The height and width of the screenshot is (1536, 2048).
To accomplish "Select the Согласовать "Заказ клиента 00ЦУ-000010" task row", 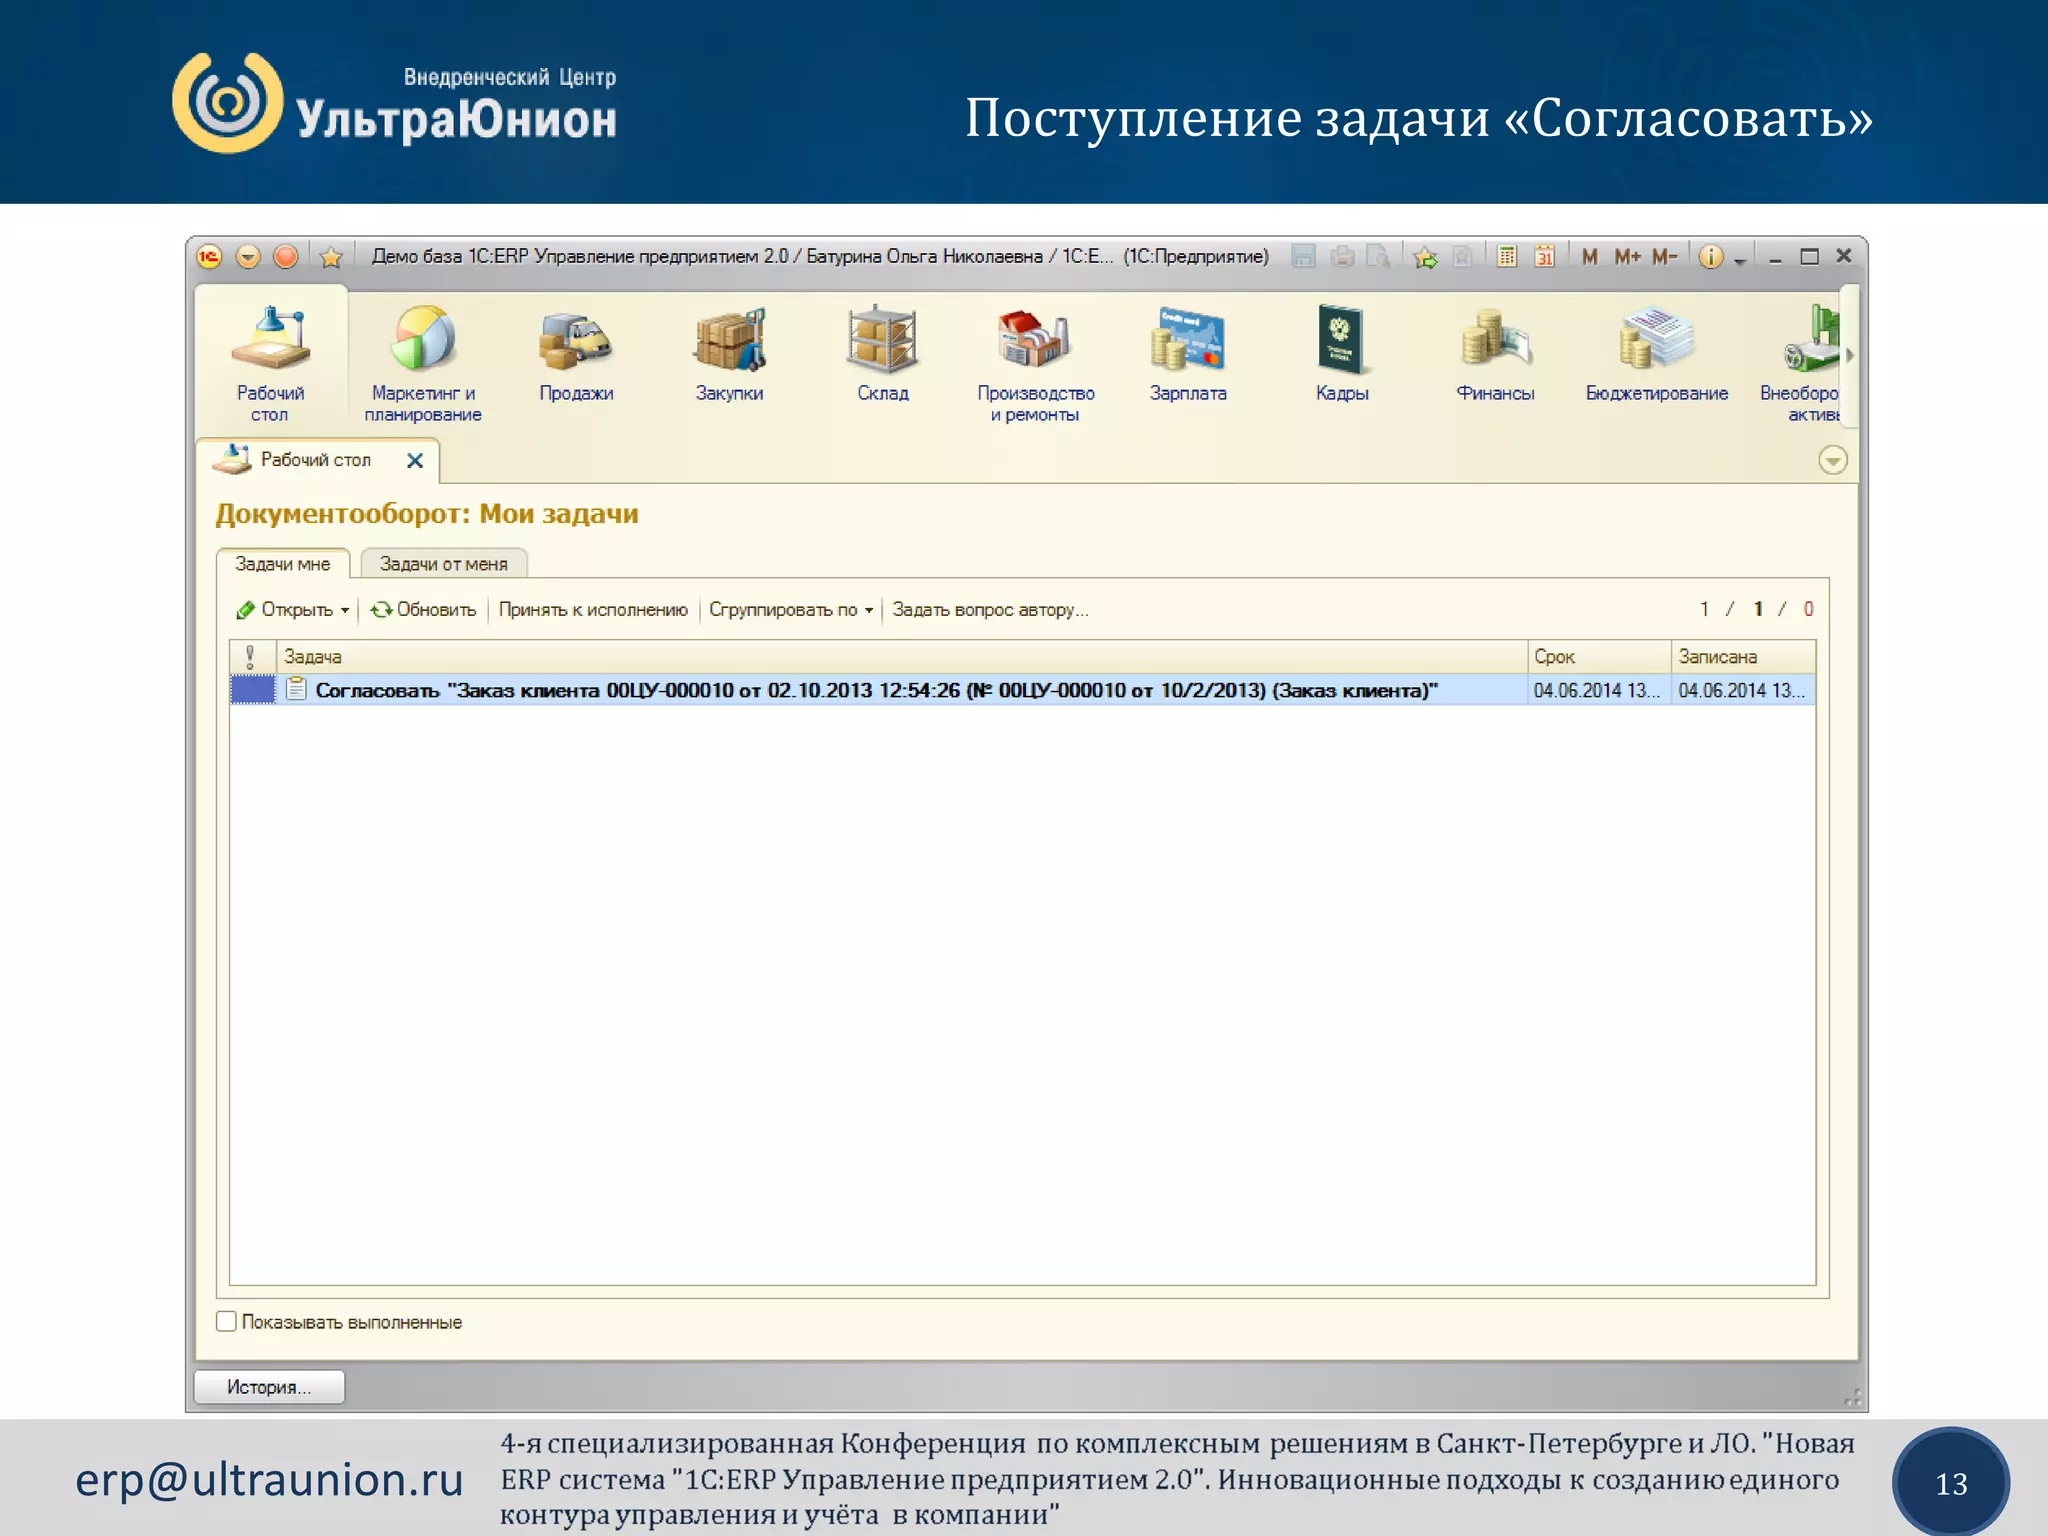I will click(1022, 690).
